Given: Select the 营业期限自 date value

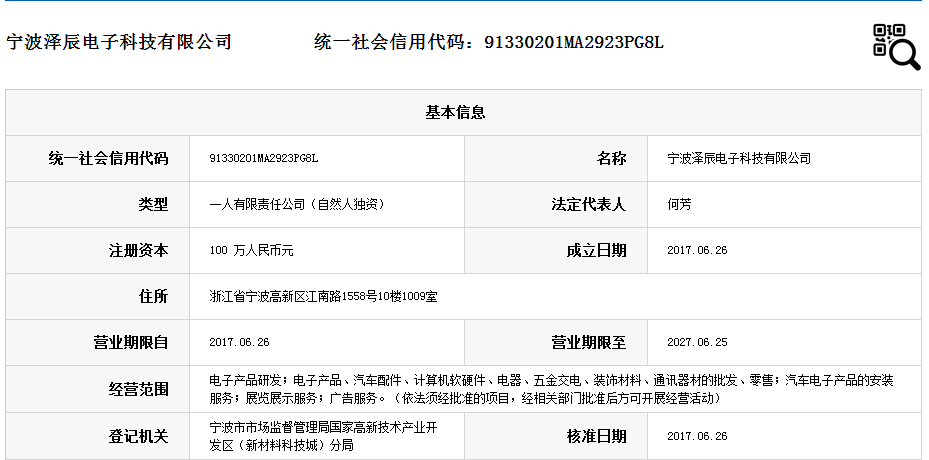Looking at the screenshot, I should tap(239, 343).
